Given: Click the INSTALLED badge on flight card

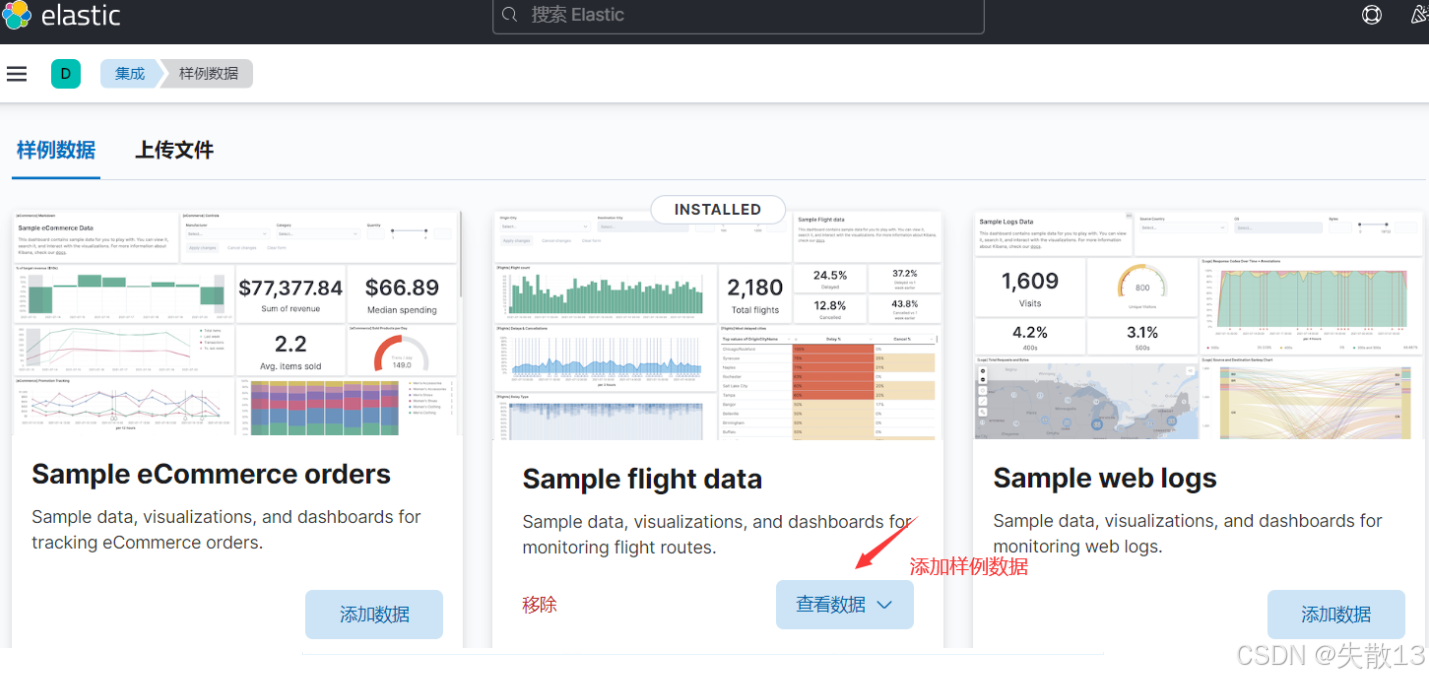Looking at the screenshot, I should coord(718,209).
